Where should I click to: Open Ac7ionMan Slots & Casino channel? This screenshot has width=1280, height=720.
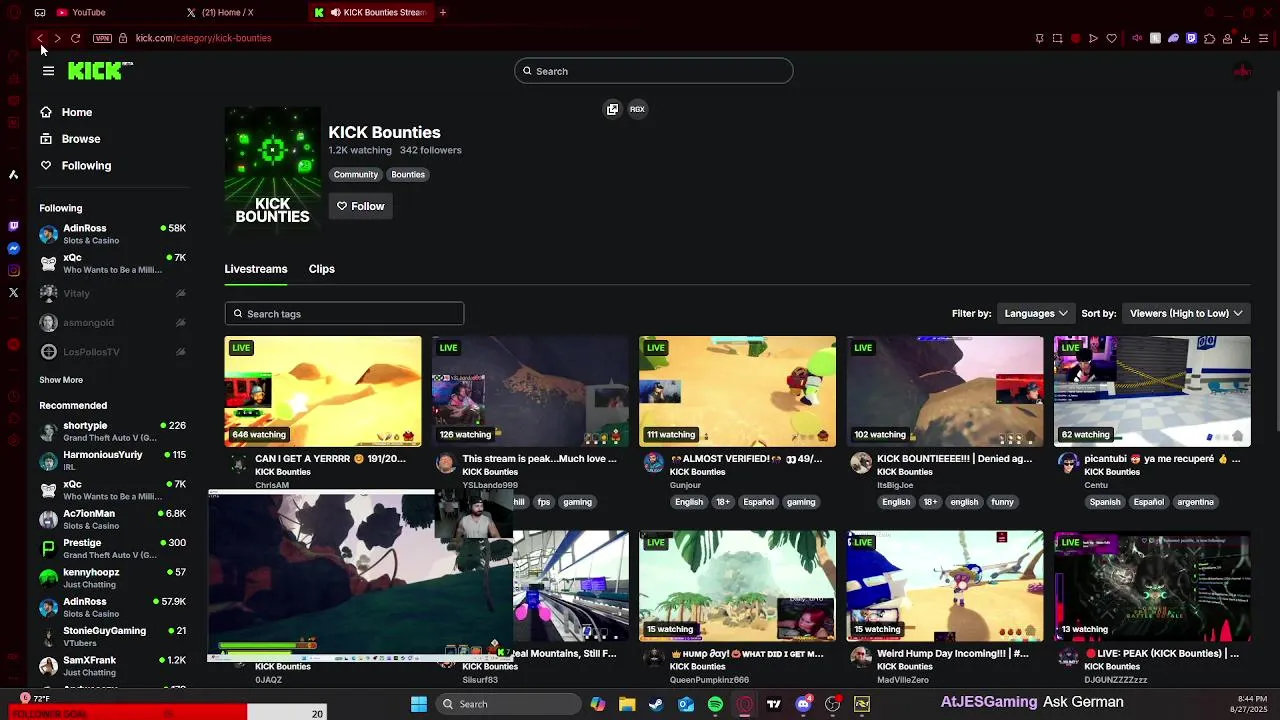coord(113,519)
